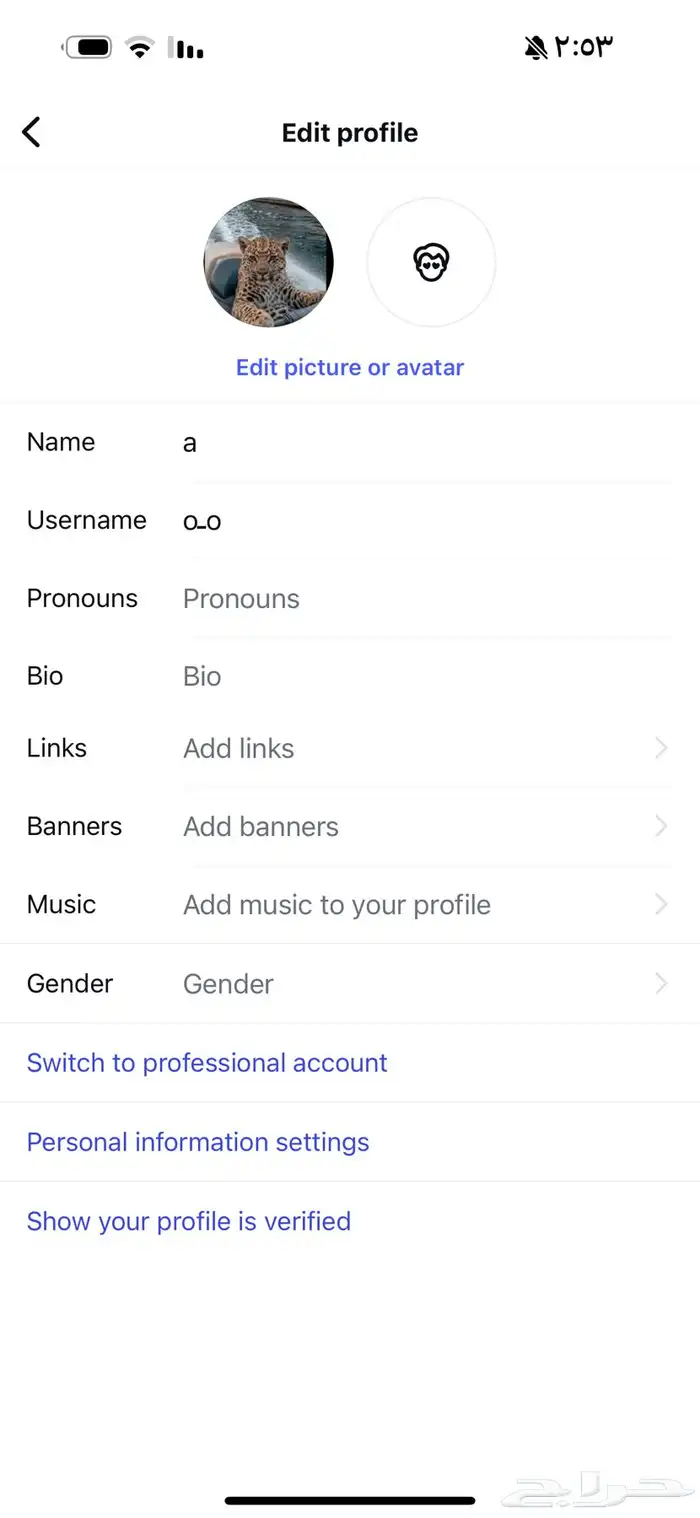Tap Show your profile is verified
Viewport: 700px width, 1518px height.
pos(189,1221)
